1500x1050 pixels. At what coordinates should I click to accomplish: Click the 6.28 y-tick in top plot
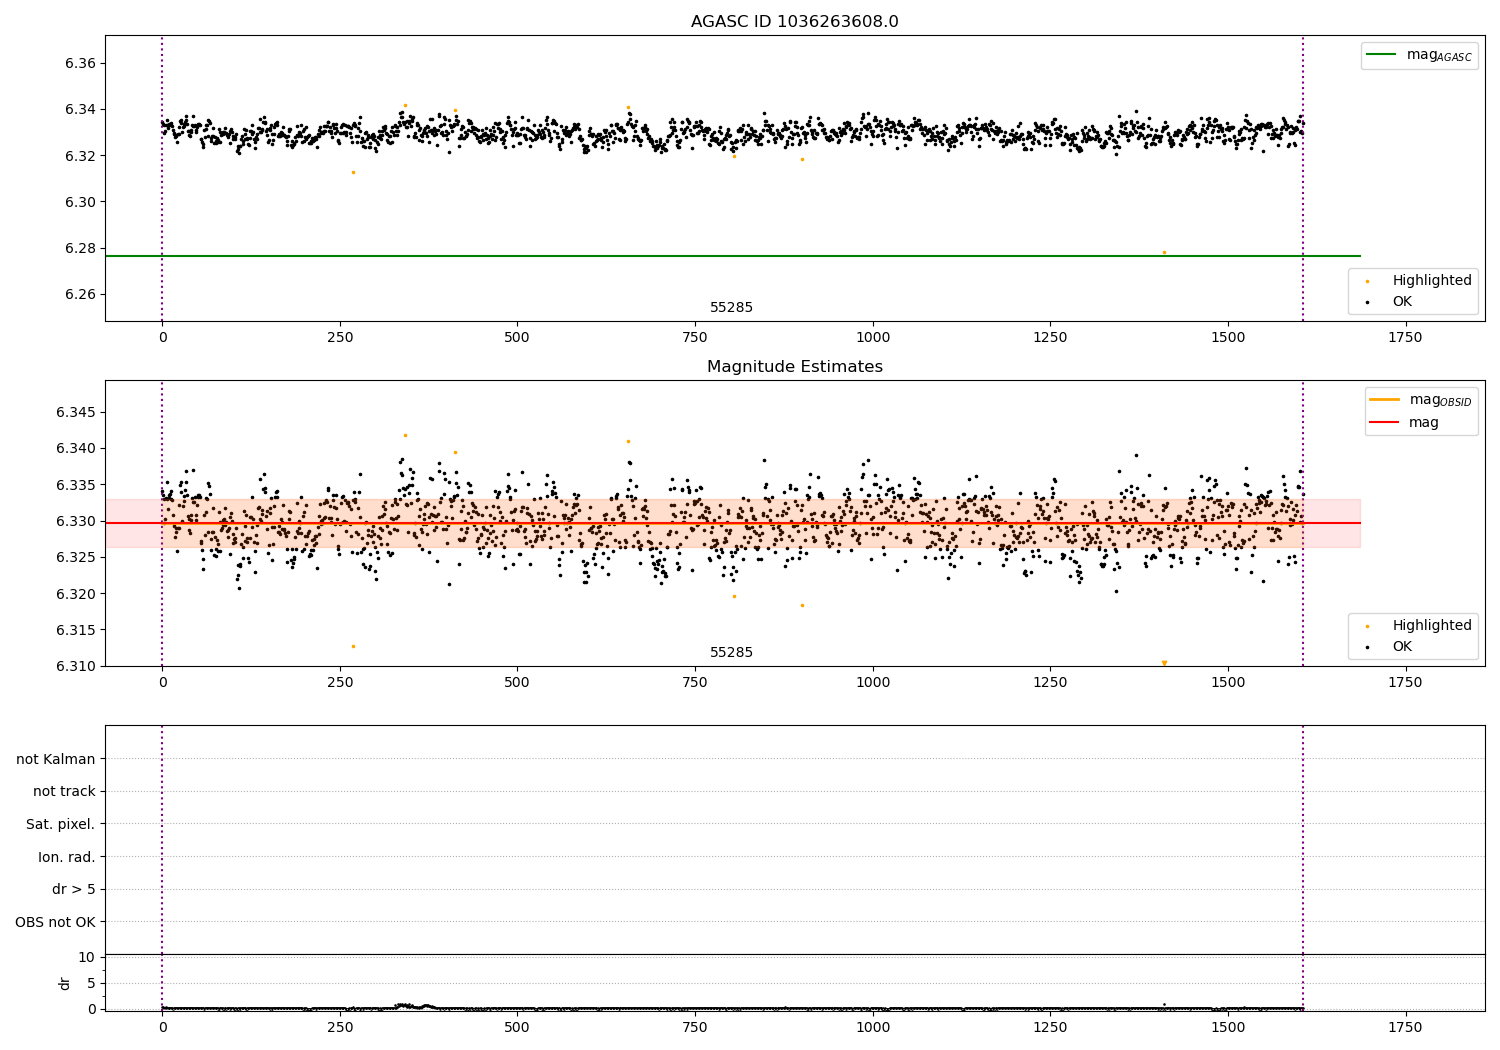point(80,248)
